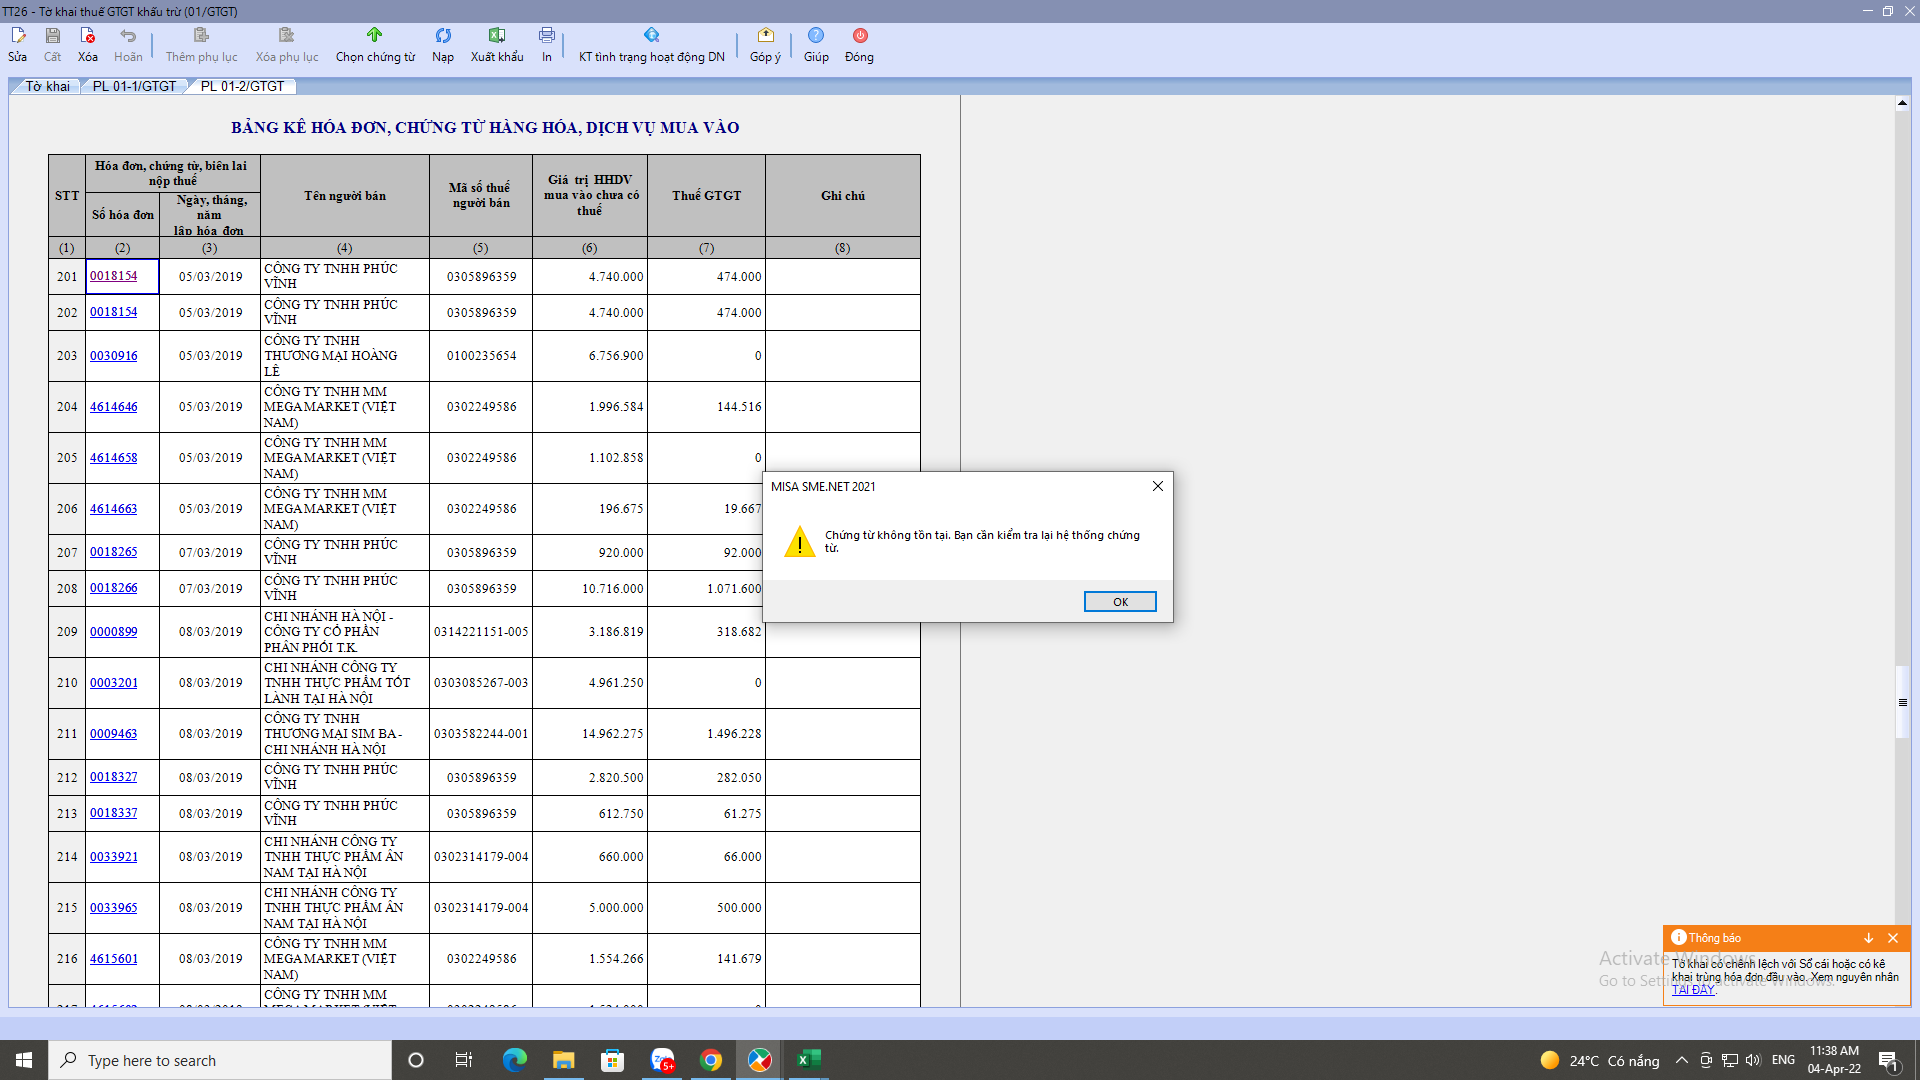
Task: Switch to the Tờ khai tab
Action: tap(47, 86)
